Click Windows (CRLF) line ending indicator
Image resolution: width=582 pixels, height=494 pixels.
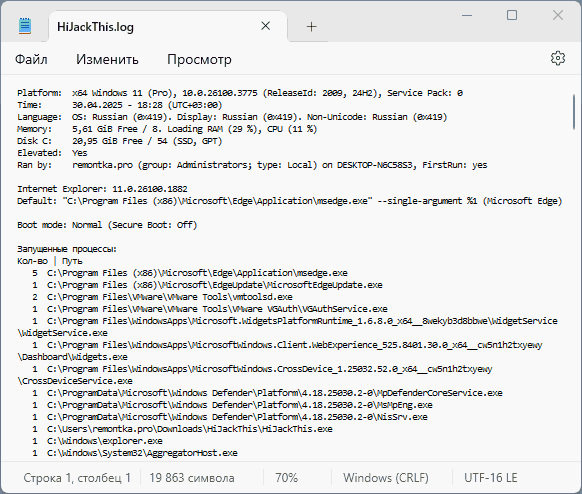pos(386,478)
